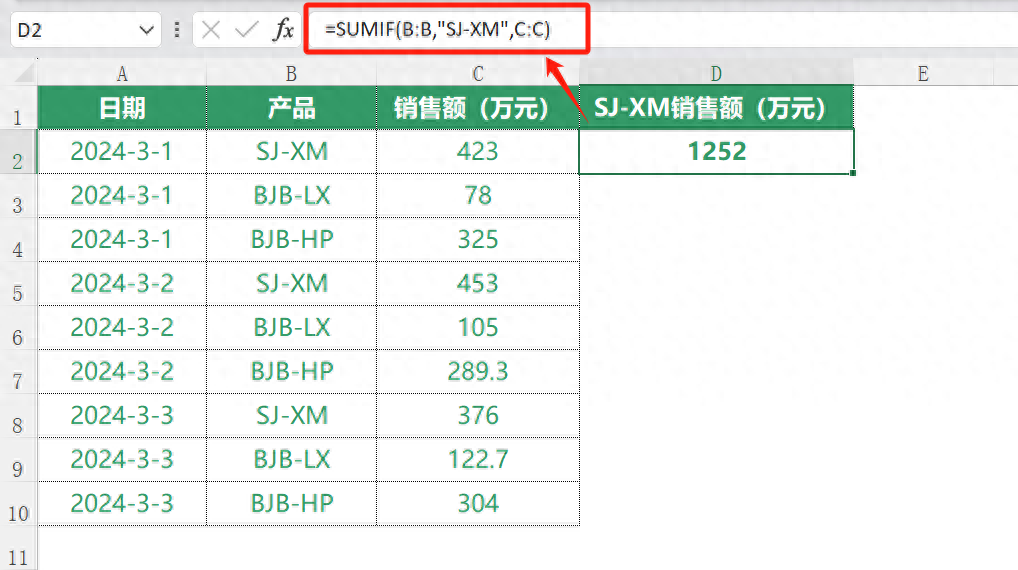
Task: Select row 11 header
Action: [x=18, y=549]
